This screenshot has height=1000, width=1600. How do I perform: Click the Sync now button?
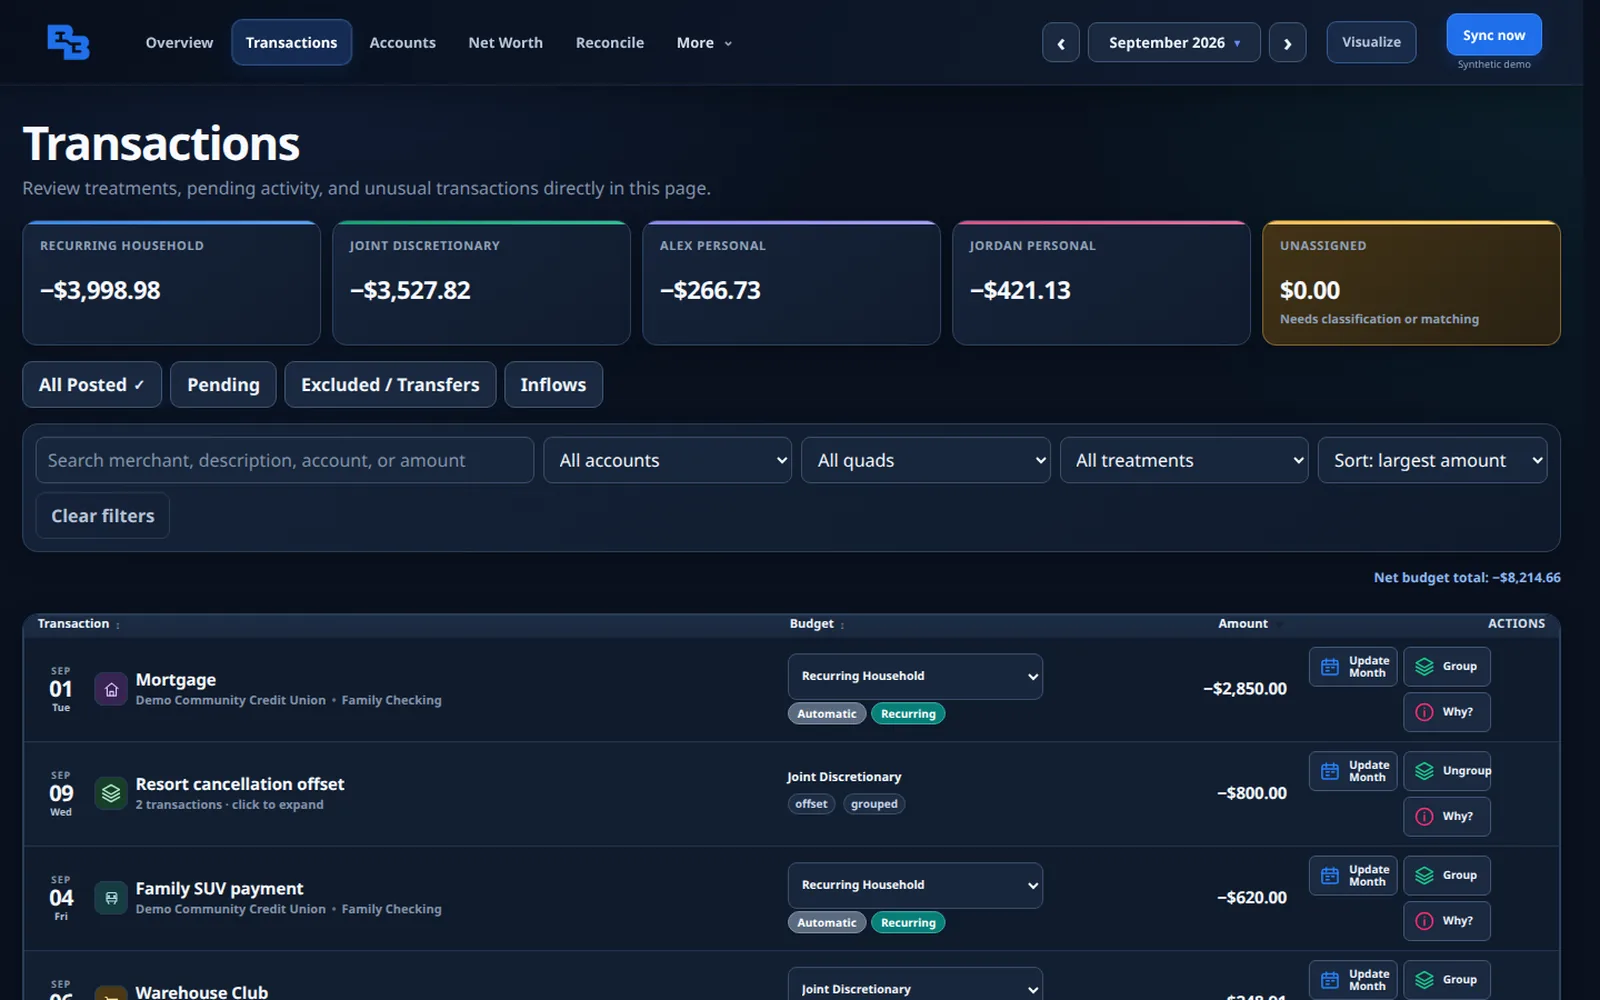[x=1494, y=35]
